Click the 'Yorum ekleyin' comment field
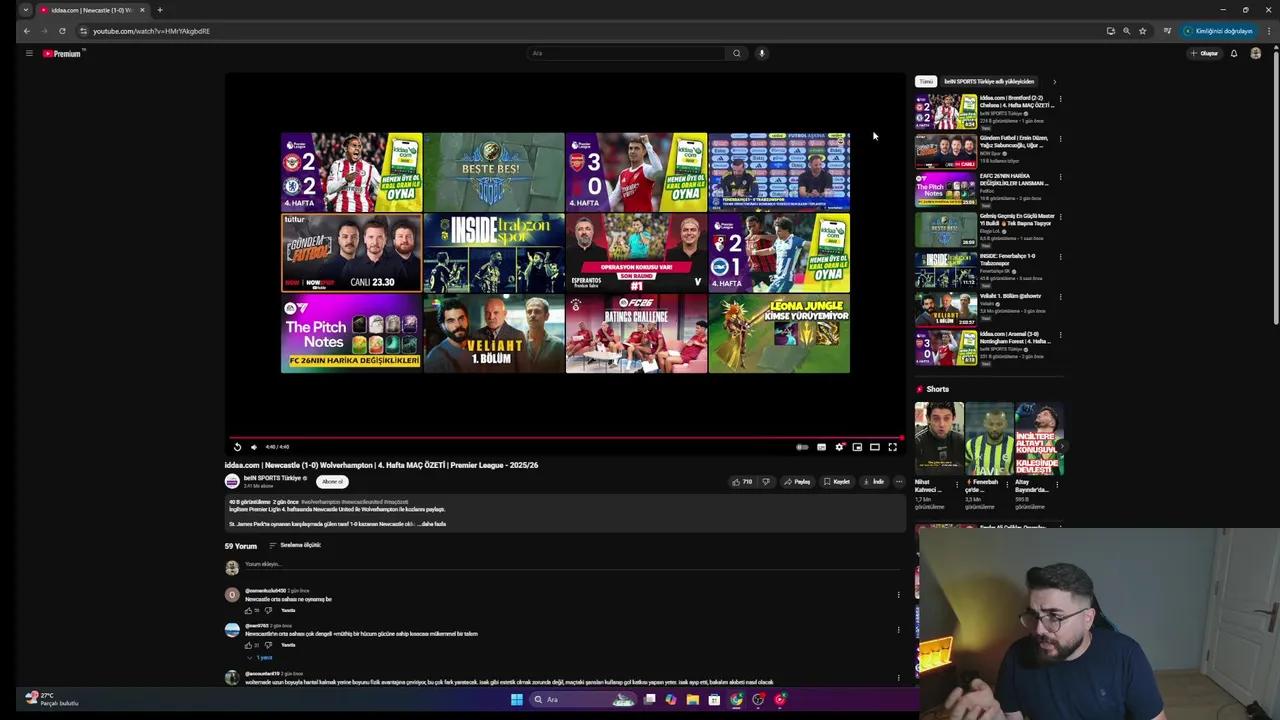Image resolution: width=1280 pixels, height=720 pixels. tap(570, 565)
